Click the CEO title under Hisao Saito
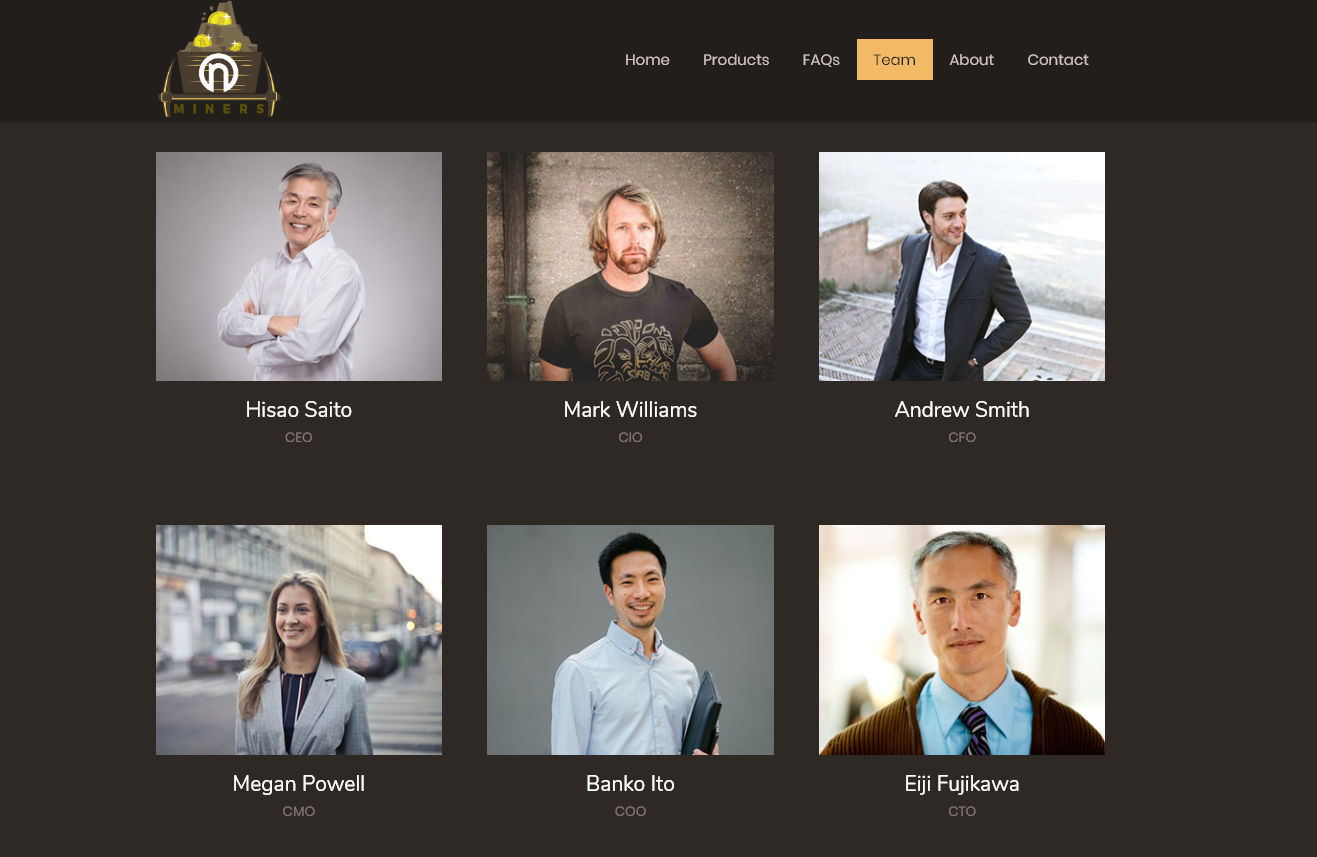The image size is (1317, 857). click(299, 438)
